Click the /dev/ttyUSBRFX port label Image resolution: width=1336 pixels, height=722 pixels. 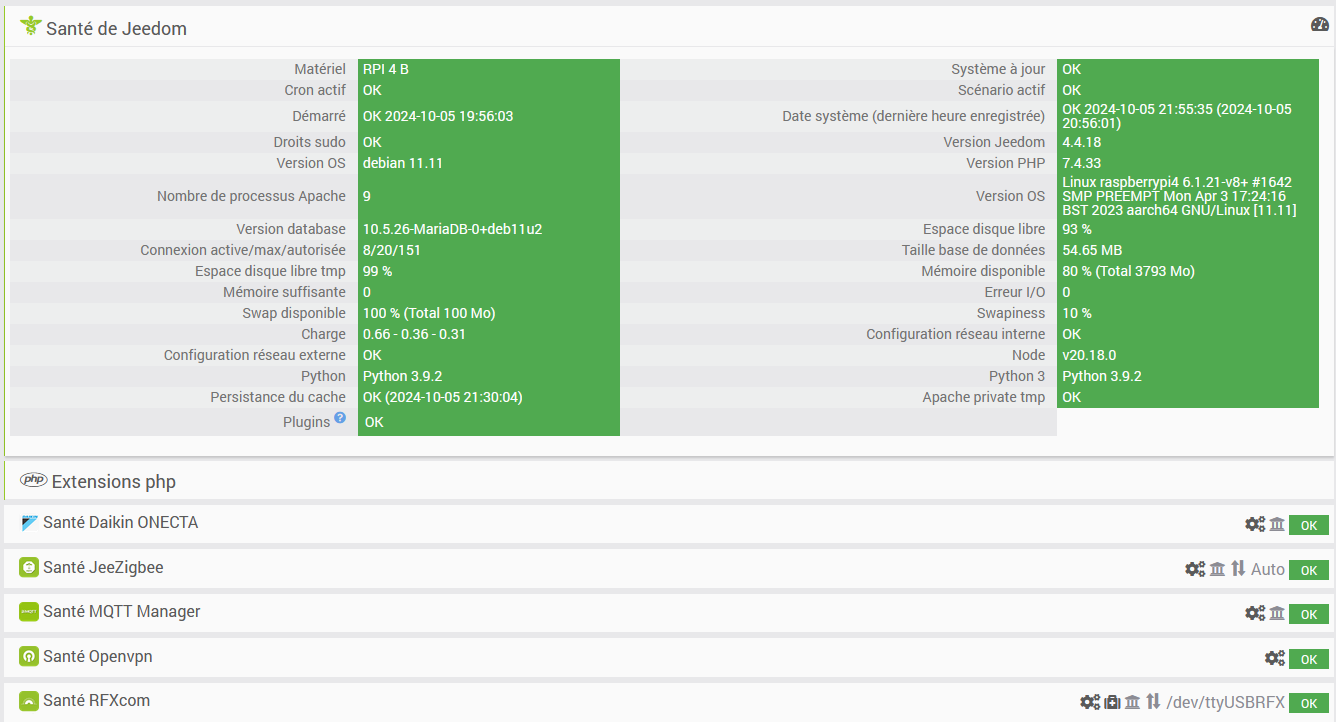1226,702
